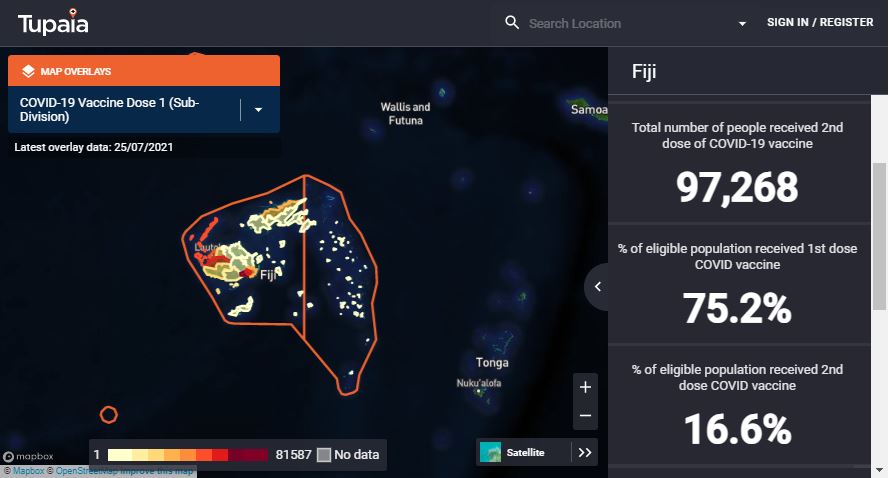Zoom out with minus button

[585, 415]
